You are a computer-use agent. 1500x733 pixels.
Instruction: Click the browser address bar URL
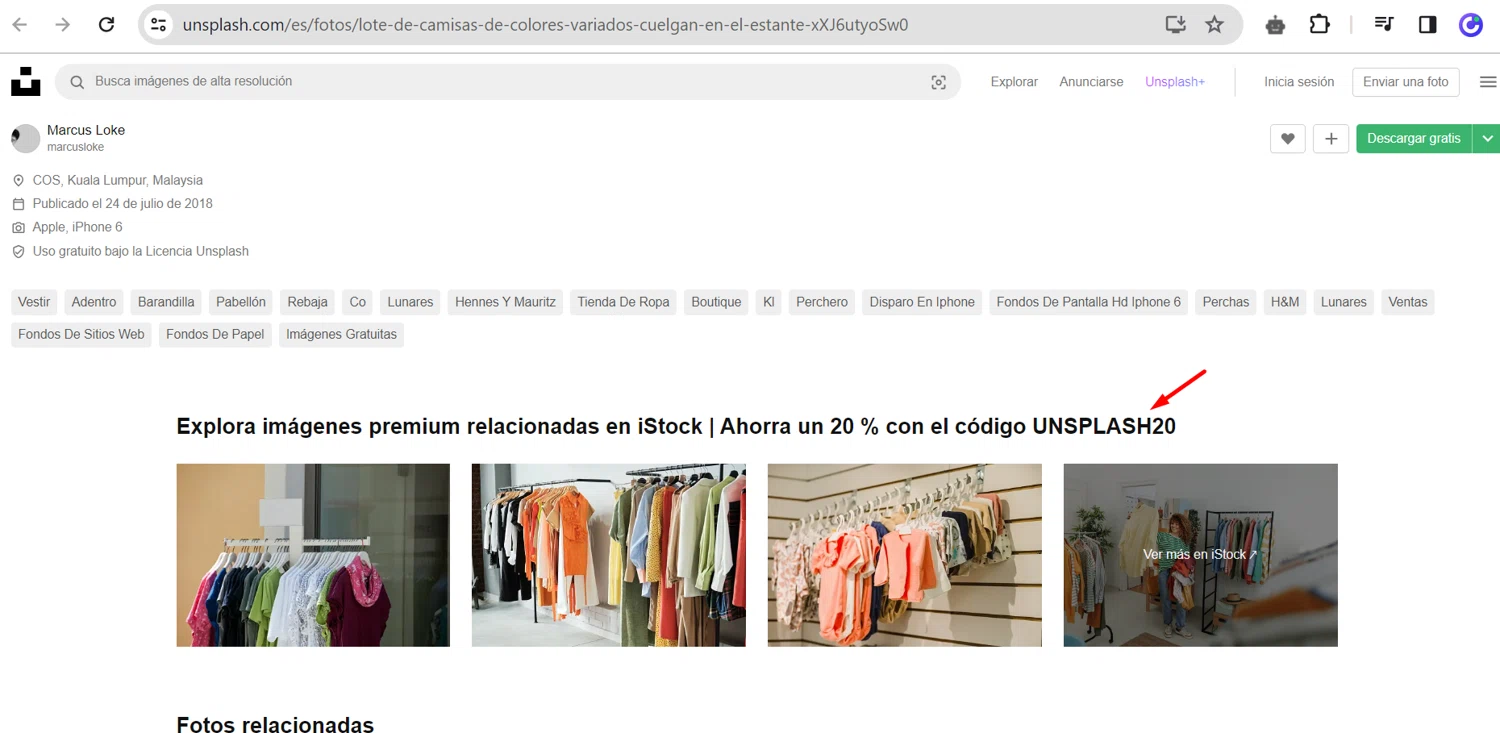click(x=545, y=25)
